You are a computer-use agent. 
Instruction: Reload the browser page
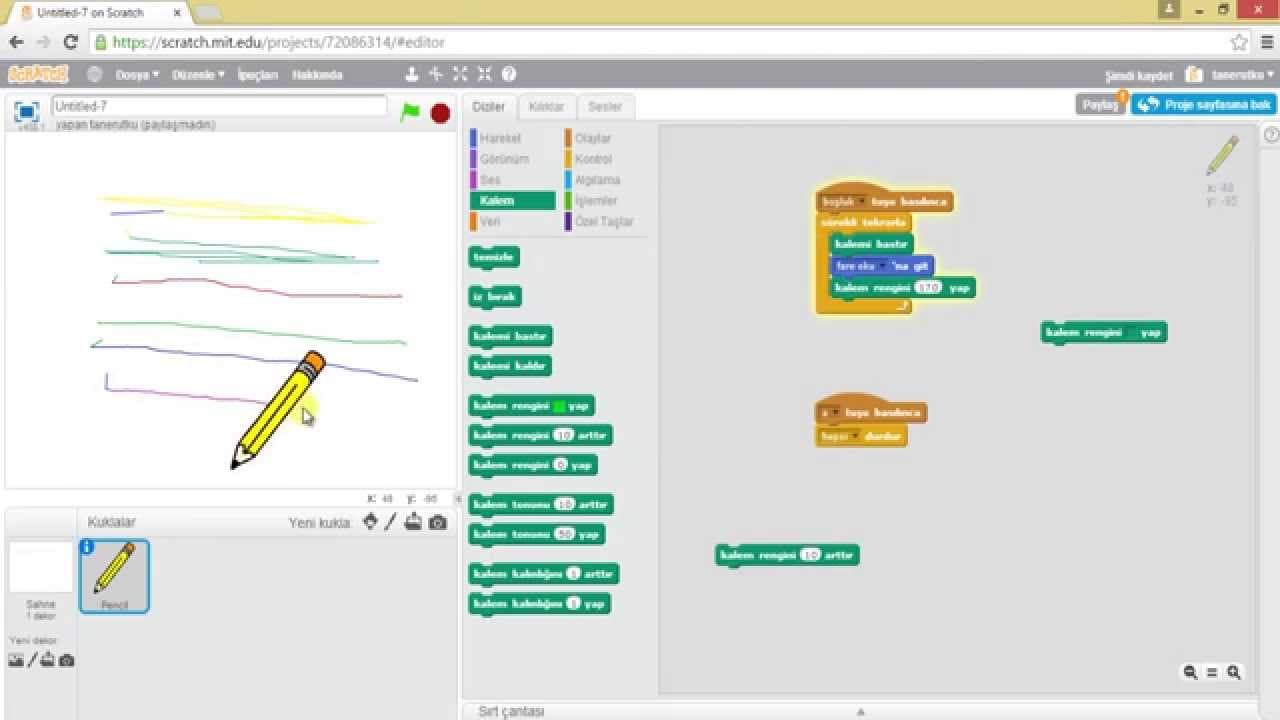pyautogui.click(x=70, y=42)
